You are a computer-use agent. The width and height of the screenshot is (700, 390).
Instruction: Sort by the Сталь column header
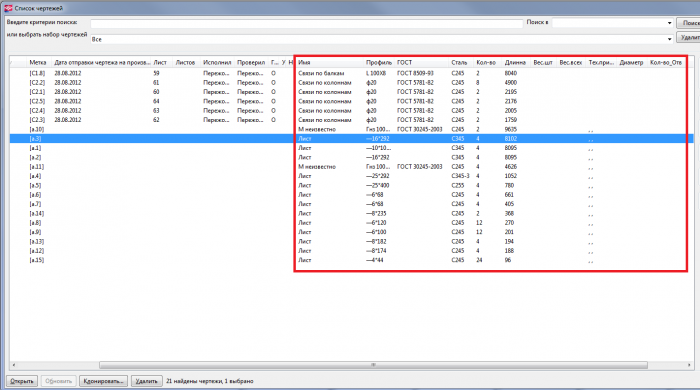click(459, 62)
